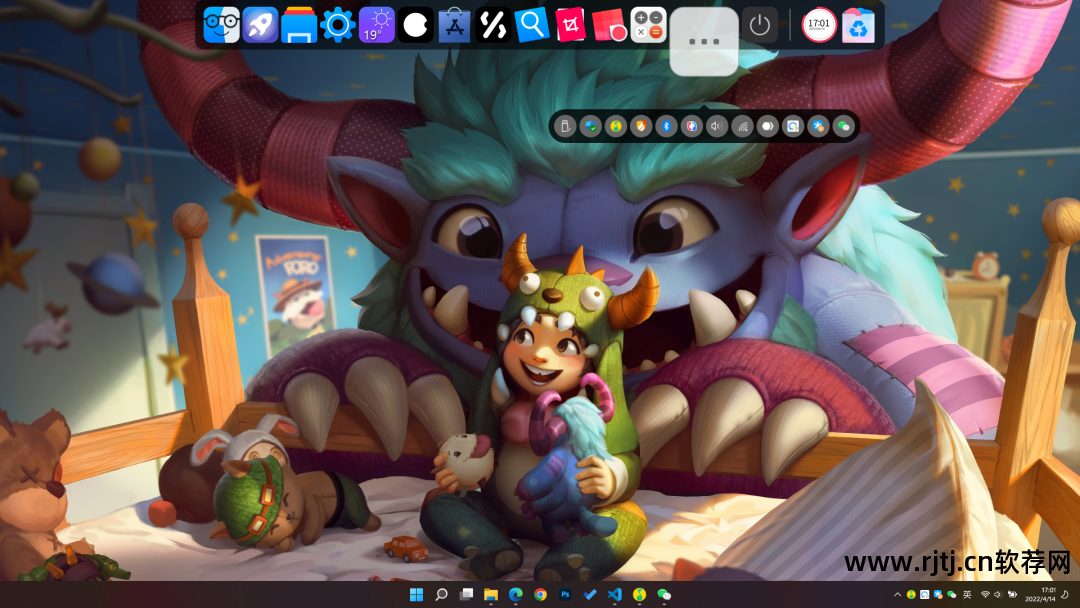Viewport: 1080px width, 608px height.
Task: Switch to Visual Studio Code on taskbar
Action: [615, 594]
